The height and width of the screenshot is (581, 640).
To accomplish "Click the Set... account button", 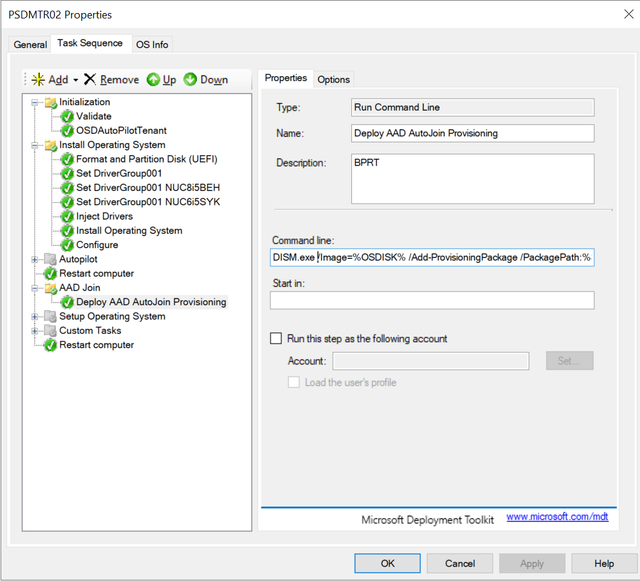I will (x=569, y=361).
